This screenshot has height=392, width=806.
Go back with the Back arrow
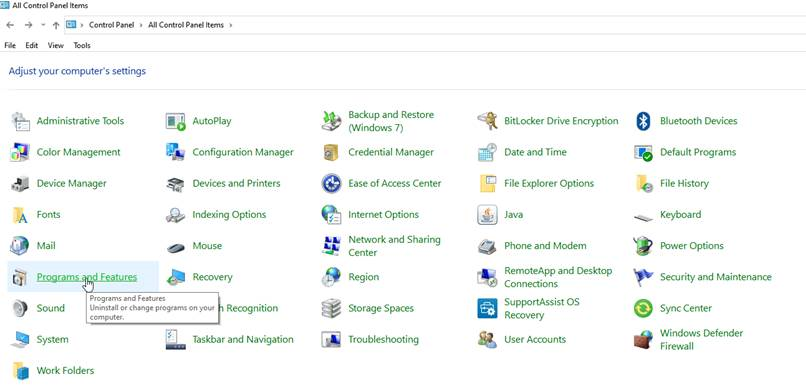point(10,25)
